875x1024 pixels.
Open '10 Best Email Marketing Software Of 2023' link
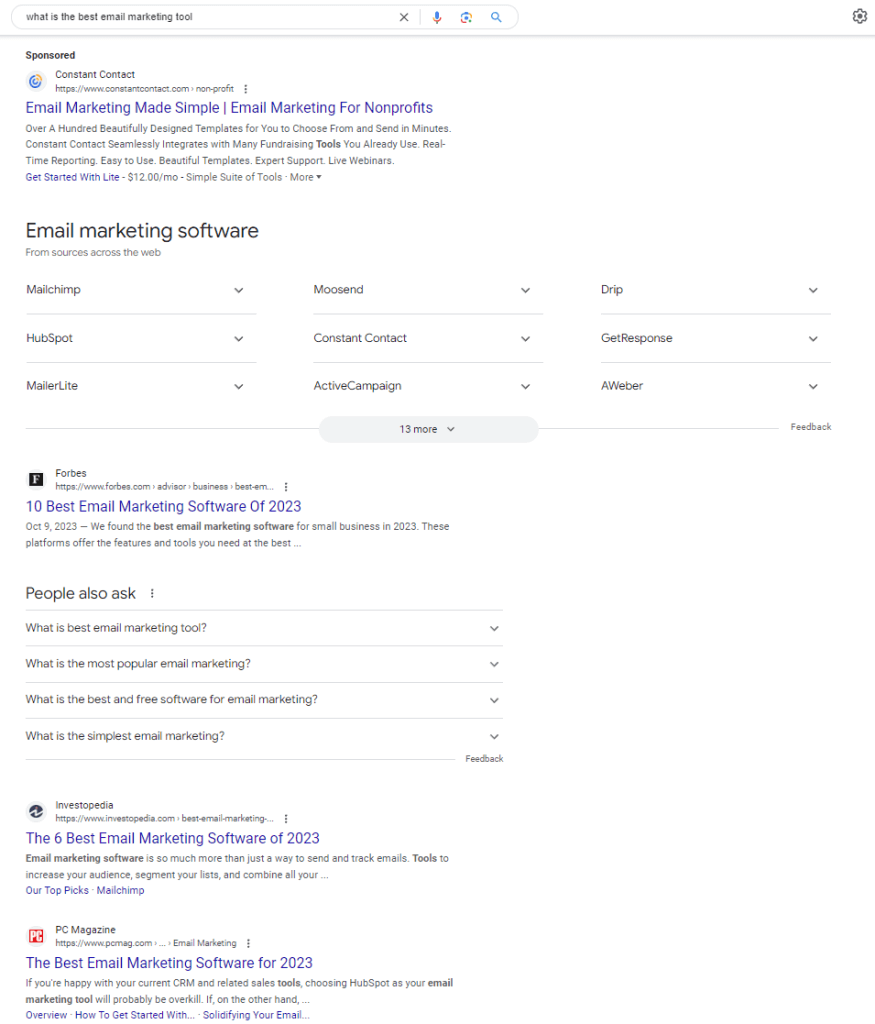[163, 507]
